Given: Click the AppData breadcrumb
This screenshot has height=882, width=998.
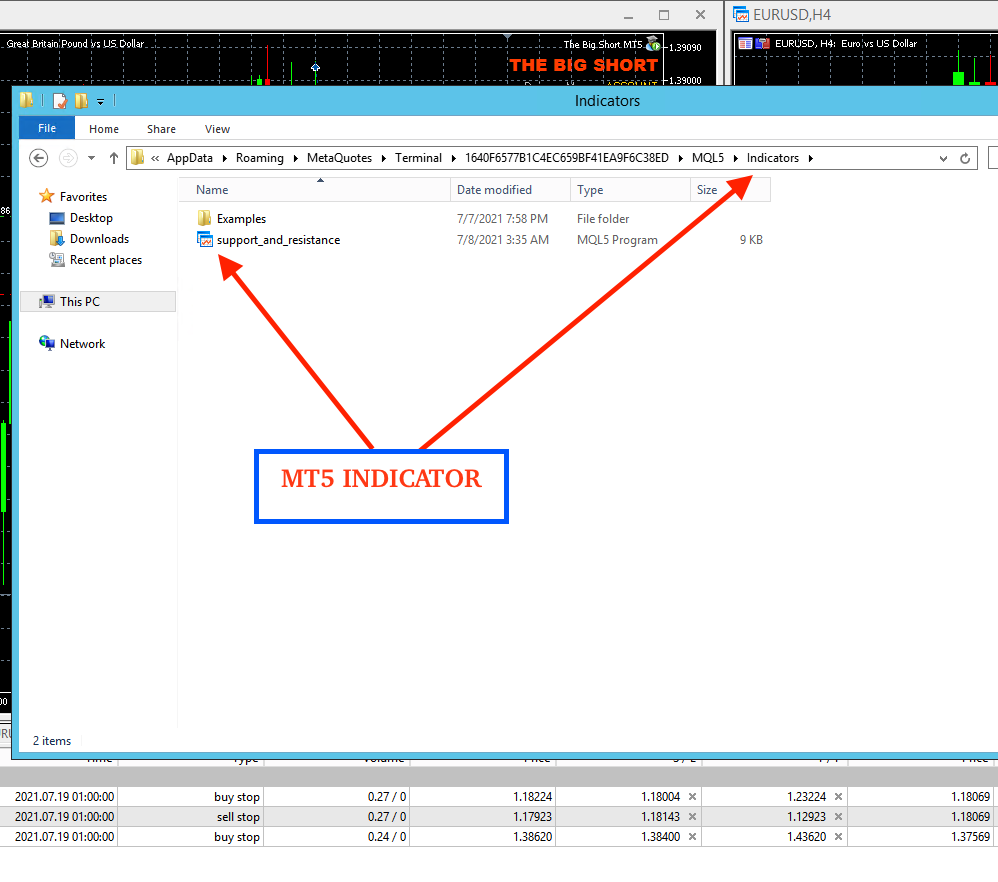Looking at the screenshot, I should (190, 158).
